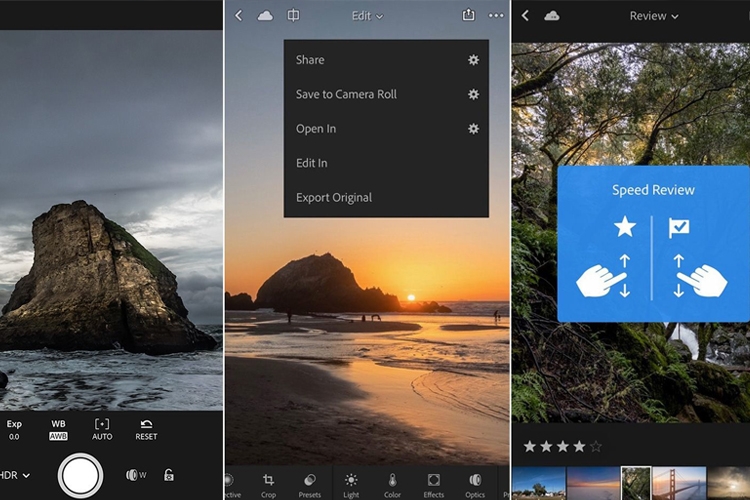Set rating to one star

click(x=529, y=446)
